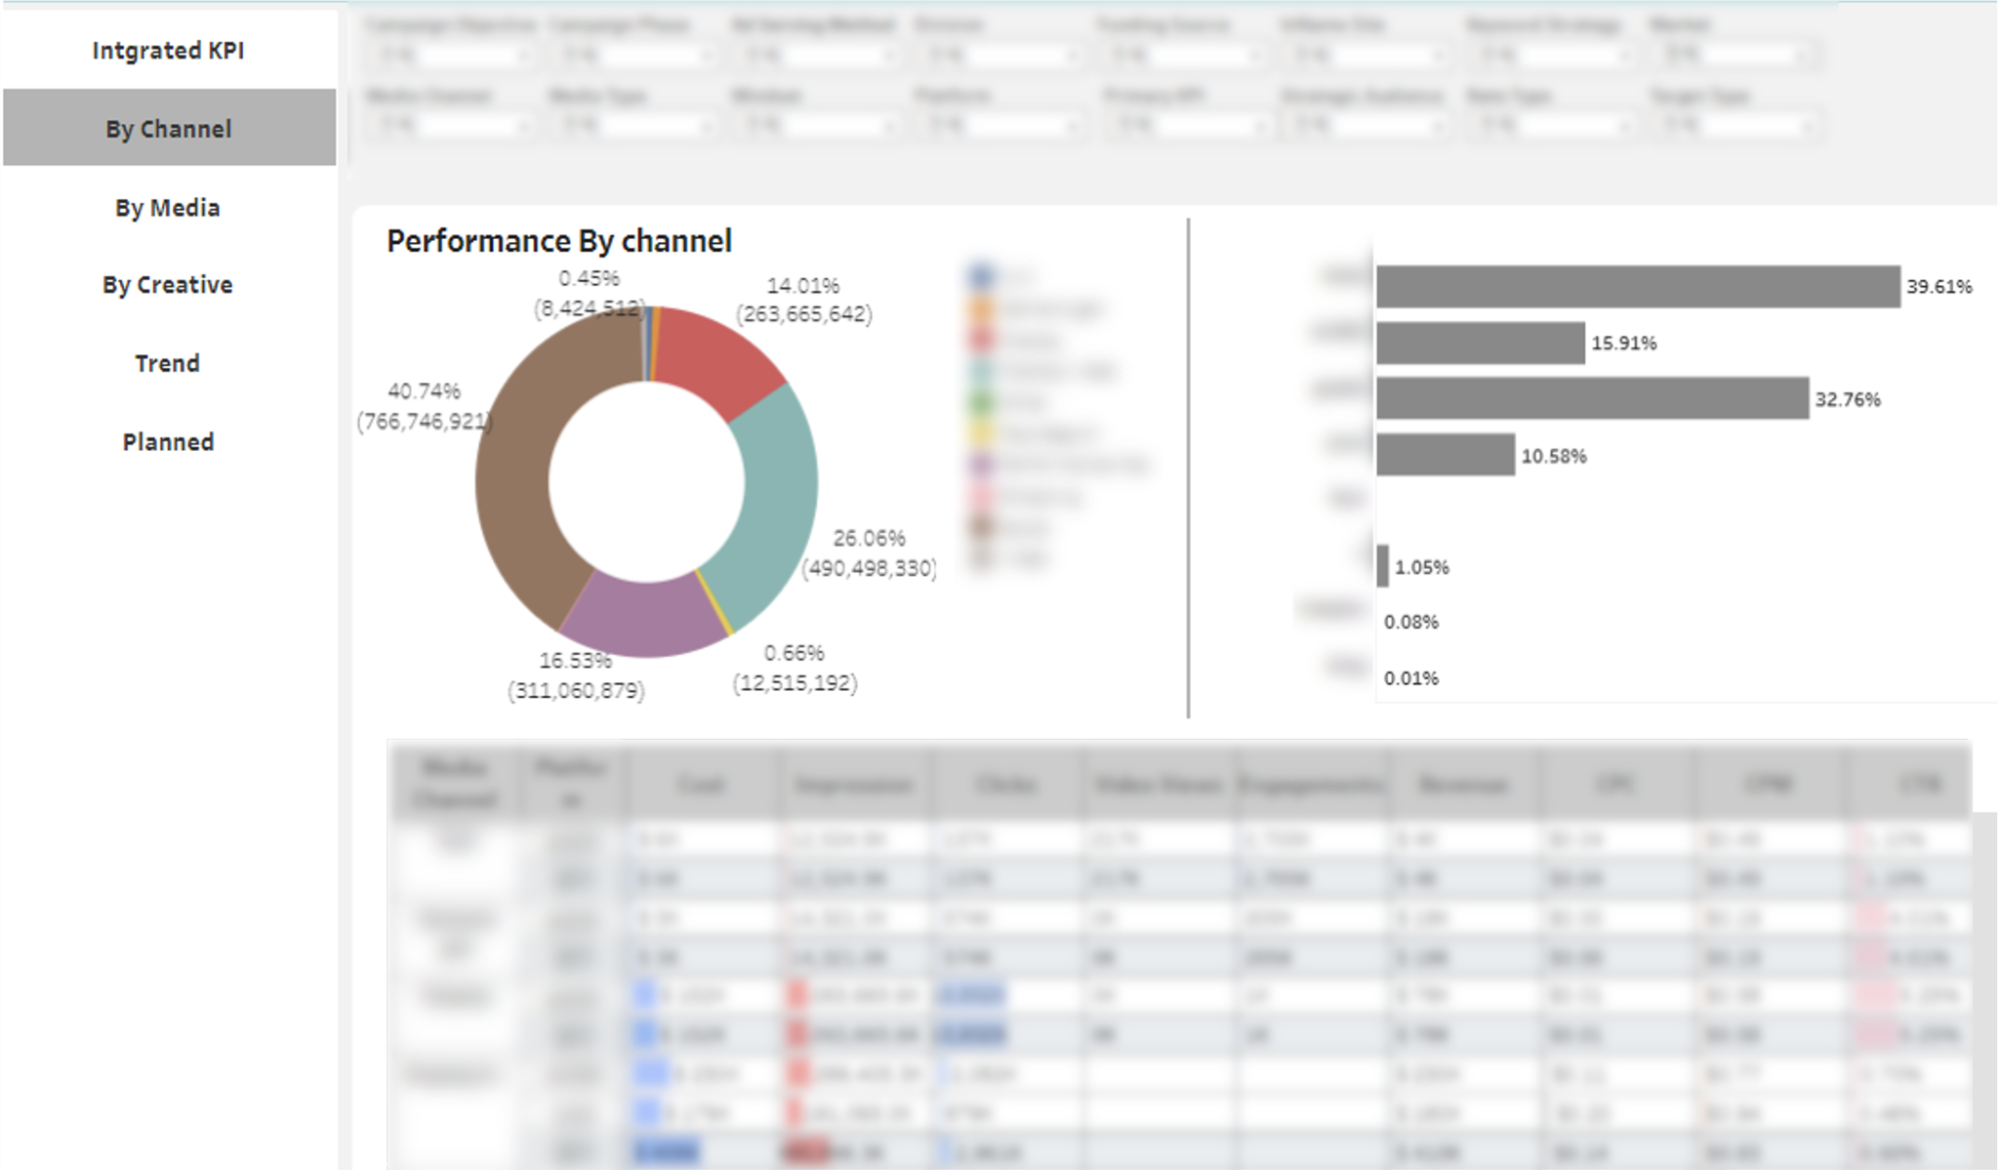Go to the Trend page
Screen dimensions: 1999x1171
[x=167, y=363]
